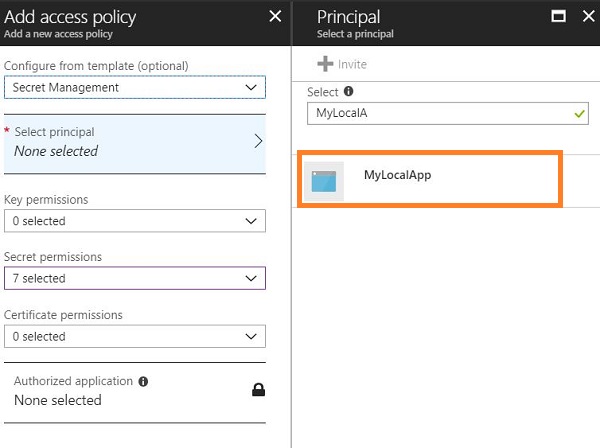Click the Authorized application info icon

pos(143,381)
